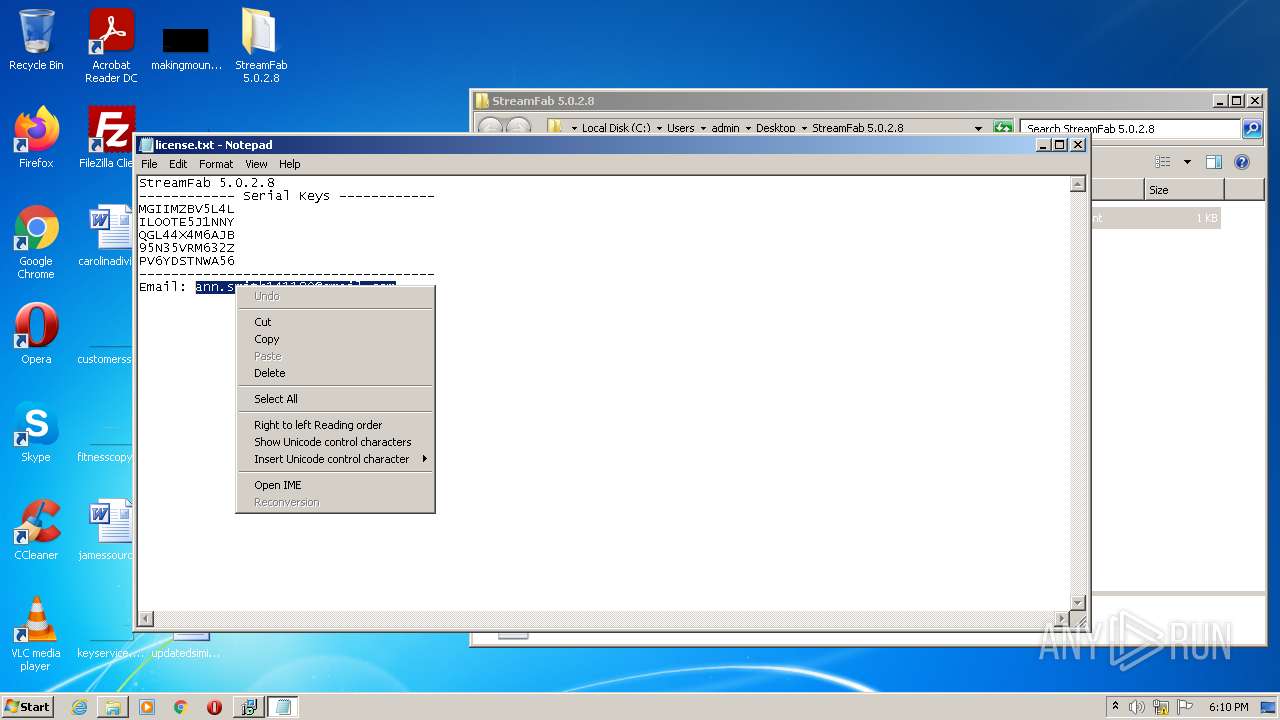Open the Notepad Help menu
This screenshot has height=720, width=1280.
coord(290,164)
